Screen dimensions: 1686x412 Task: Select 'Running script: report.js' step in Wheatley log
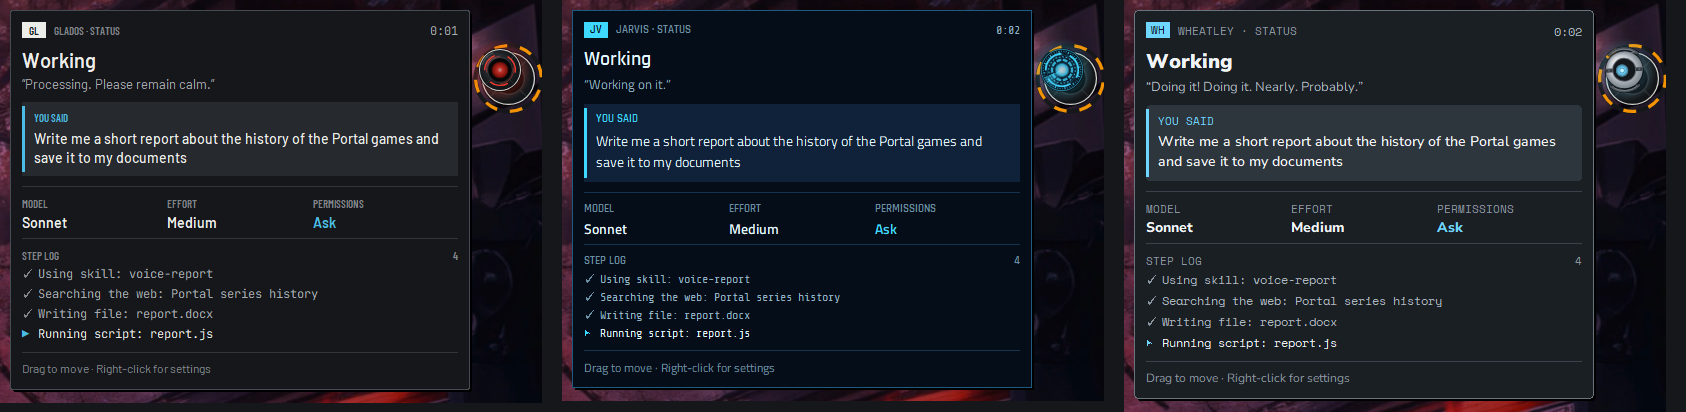[1241, 344]
